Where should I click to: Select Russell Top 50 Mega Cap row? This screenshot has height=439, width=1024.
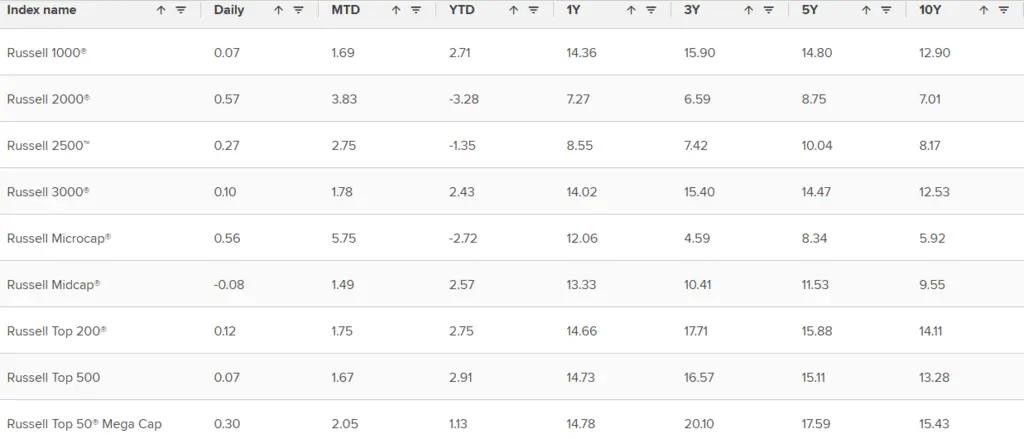click(512, 421)
